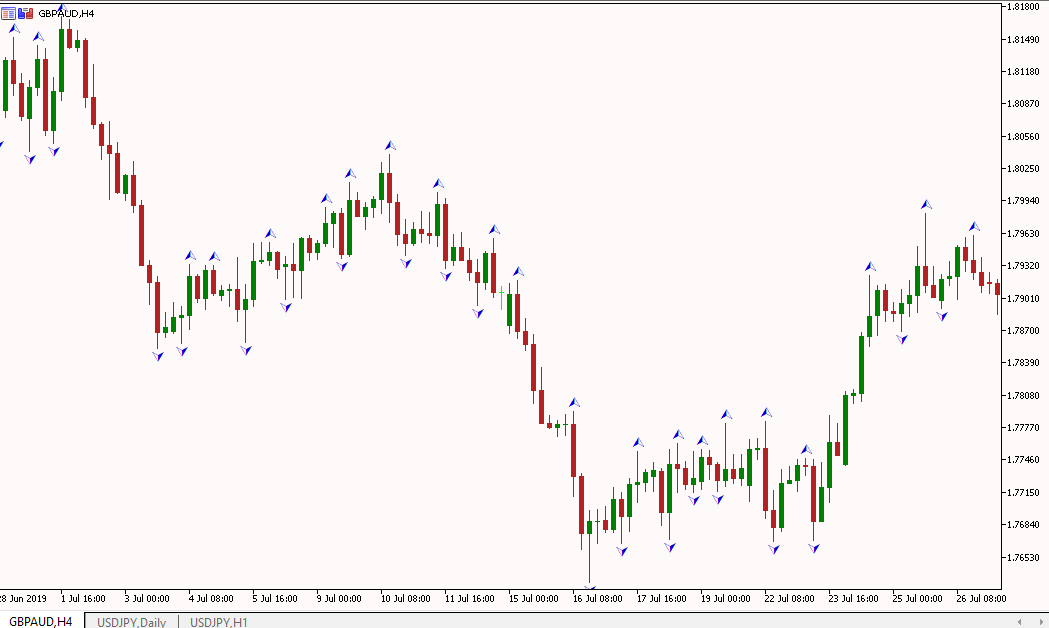This screenshot has height=628, width=1049.
Task: Click the blue-red one-click trading icon
Action: click(x=25, y=13)
